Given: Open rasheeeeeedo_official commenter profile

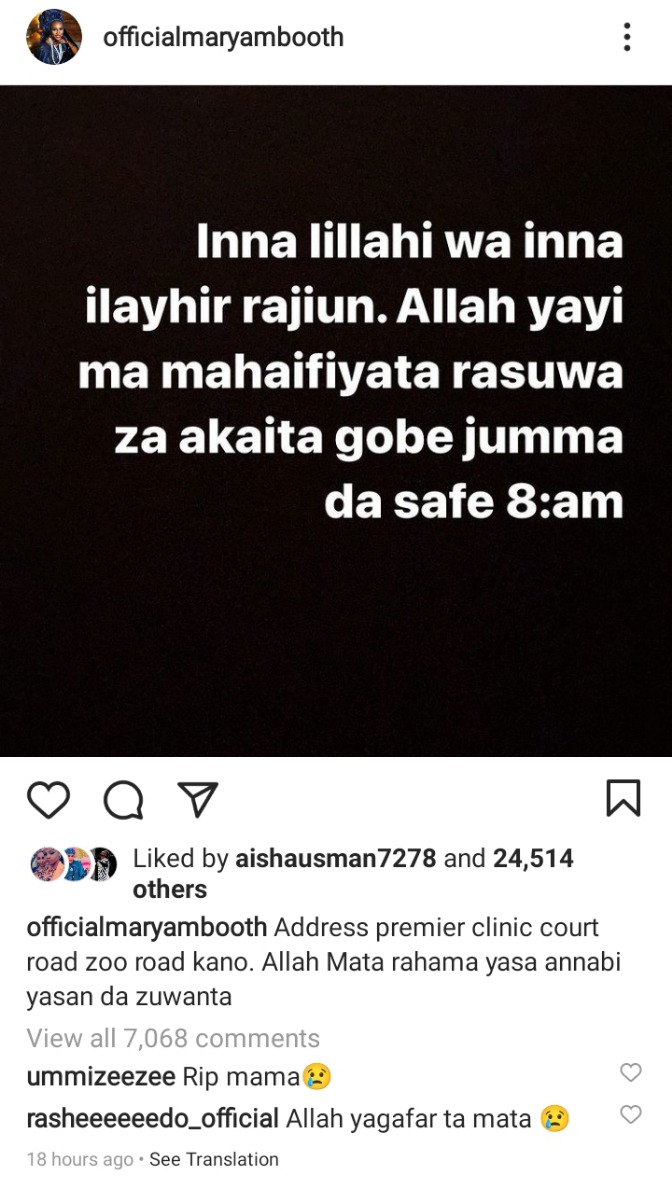Looking at the screenshot, I should (x=152, y=1119).
